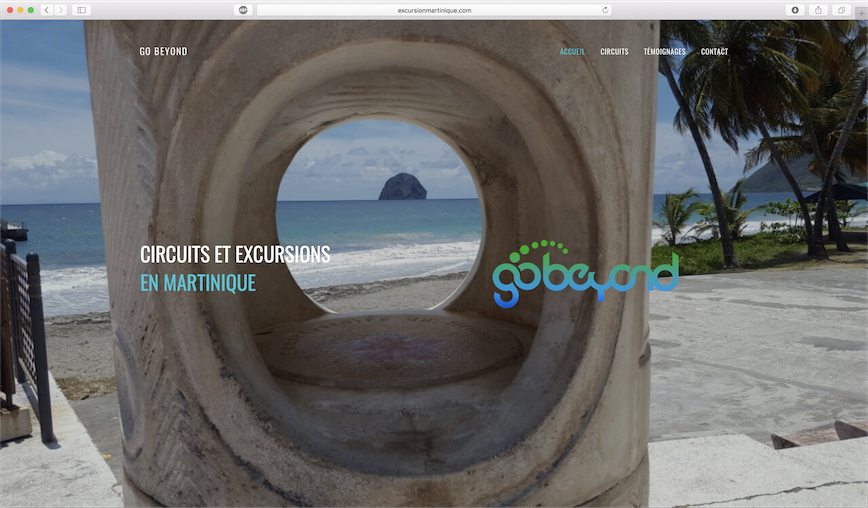Viewport: 868px width, 508px height.
Task: Open the Contact menu item
Action: pyautogui.click(x=714, y=51)
